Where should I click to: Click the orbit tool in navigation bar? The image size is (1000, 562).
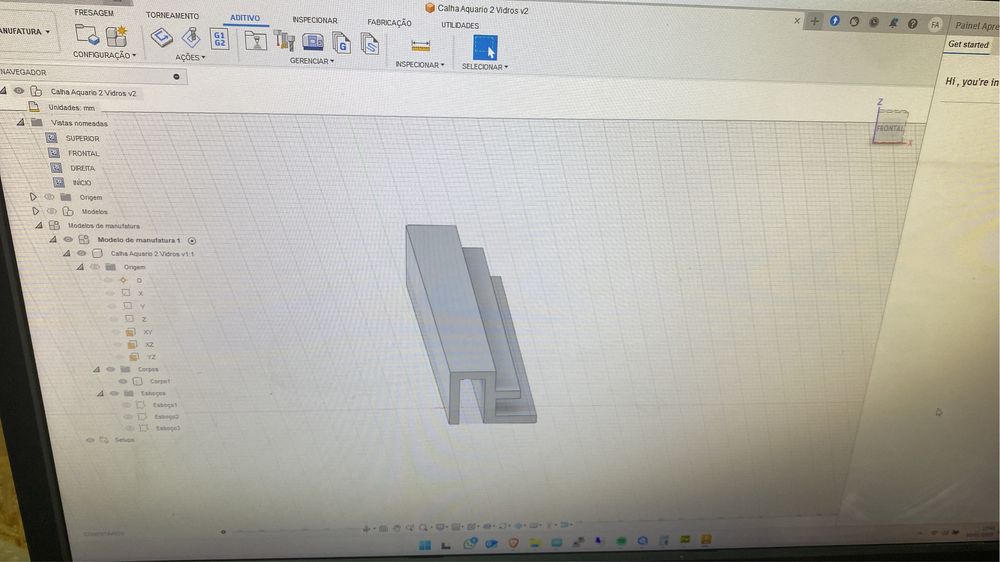(366, 528)
